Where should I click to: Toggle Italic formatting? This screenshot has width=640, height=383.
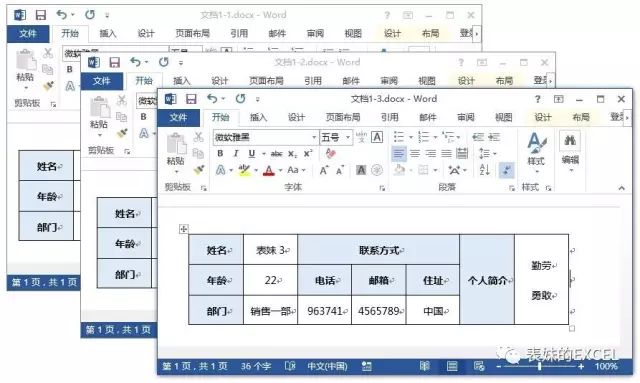point(236,154)
